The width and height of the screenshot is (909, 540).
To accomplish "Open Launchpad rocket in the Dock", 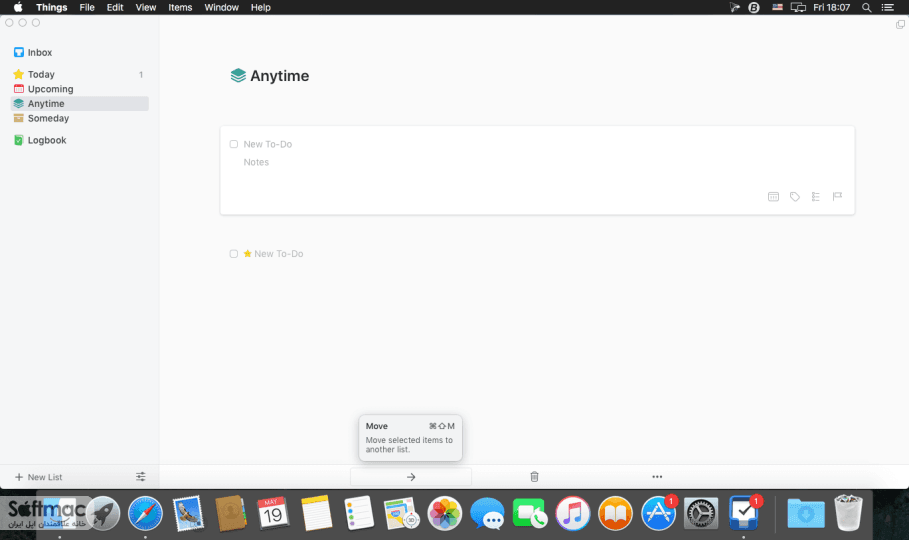I will point(103,513).
